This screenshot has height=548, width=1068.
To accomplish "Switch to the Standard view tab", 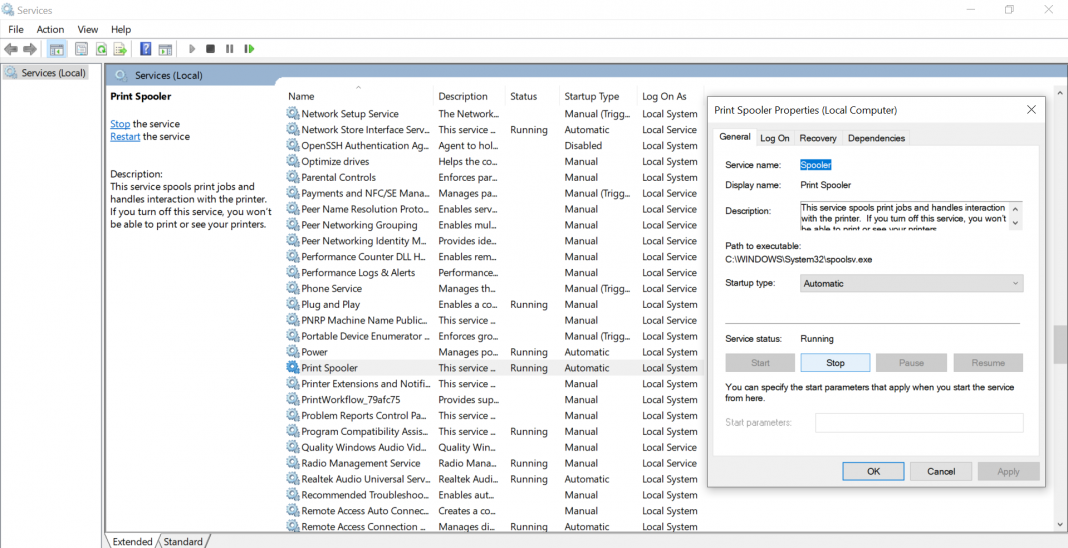I will pos(183,542).
